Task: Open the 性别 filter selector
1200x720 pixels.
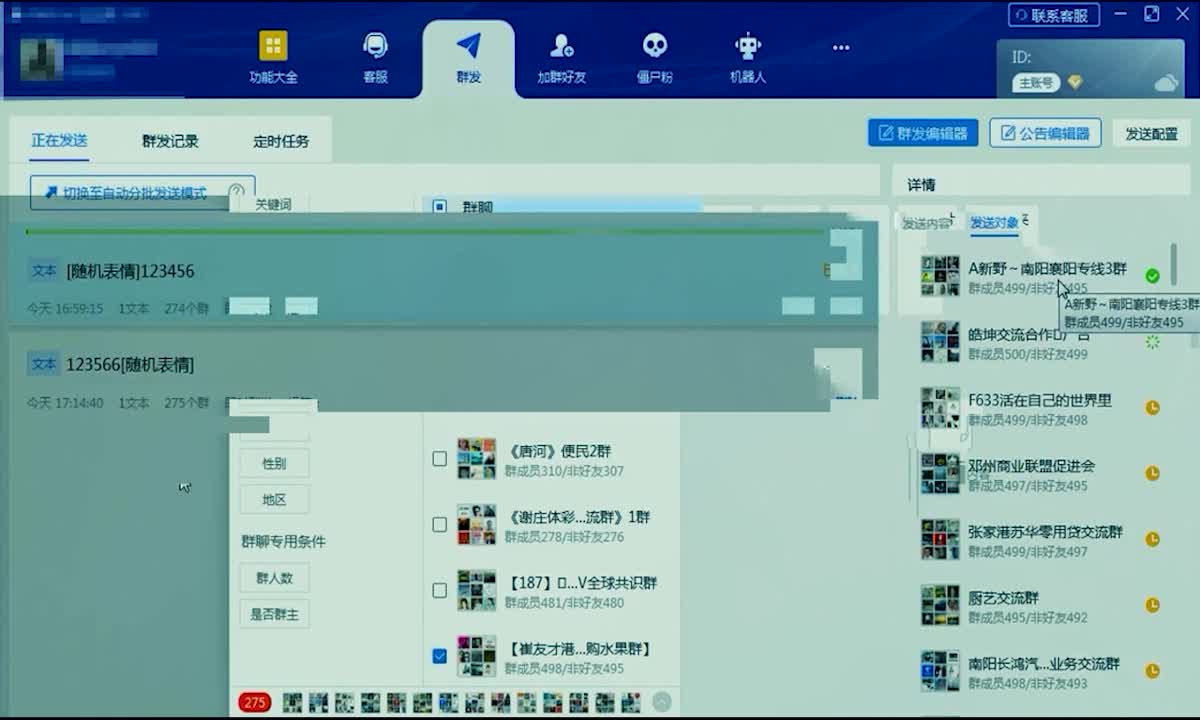Action: pos(273,463)
